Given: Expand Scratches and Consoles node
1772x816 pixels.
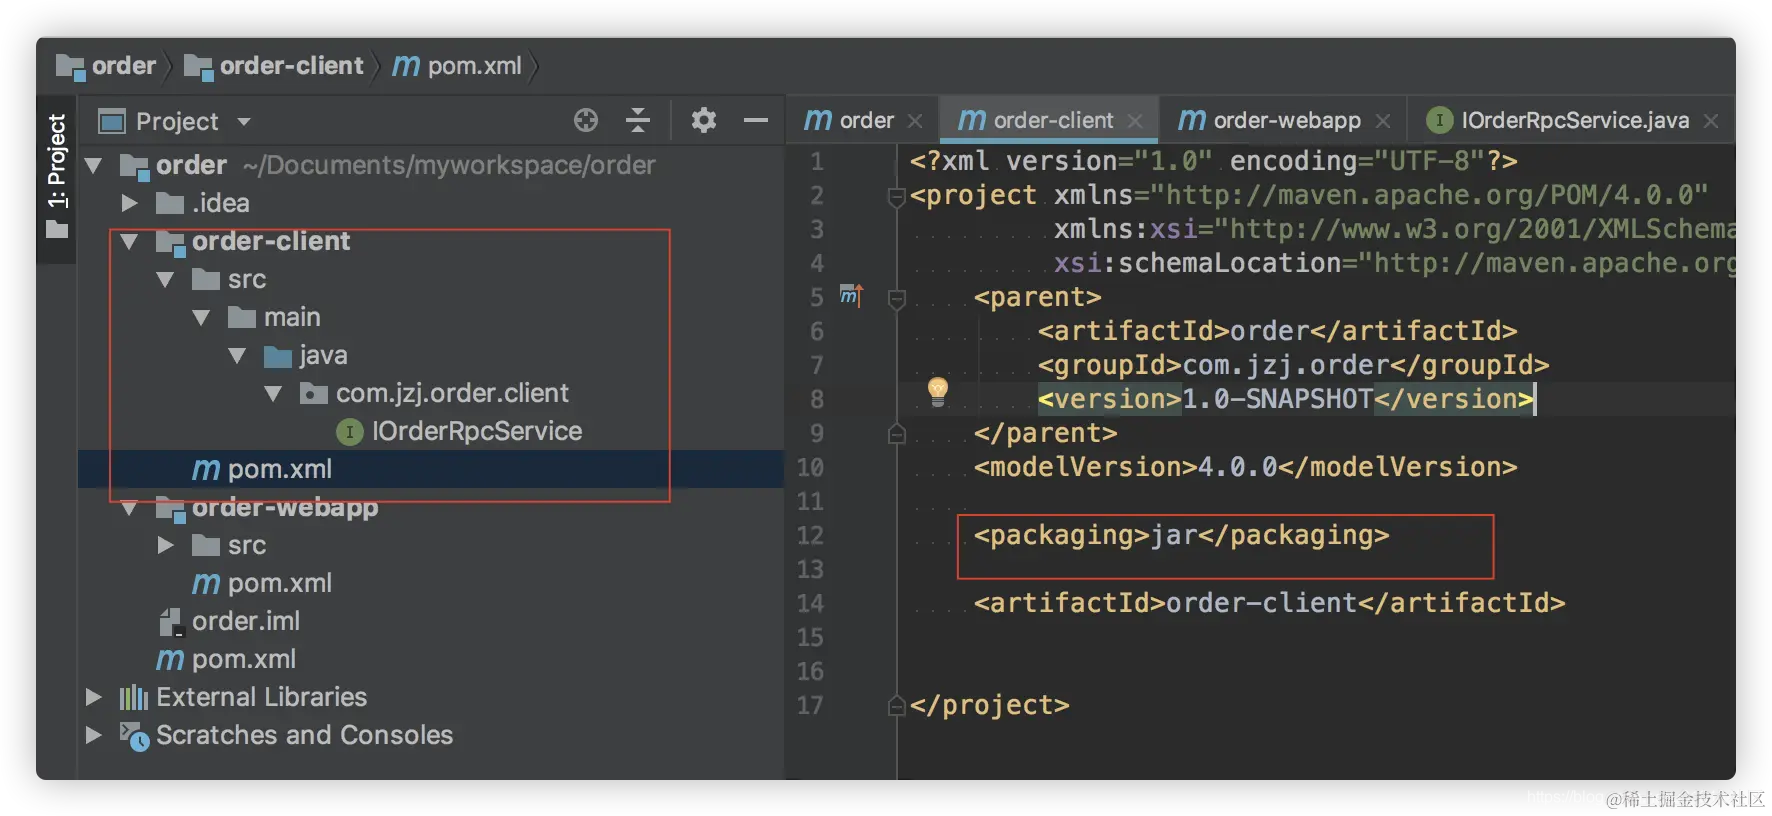Looking at the screenshot, I should tap(93, 735).
